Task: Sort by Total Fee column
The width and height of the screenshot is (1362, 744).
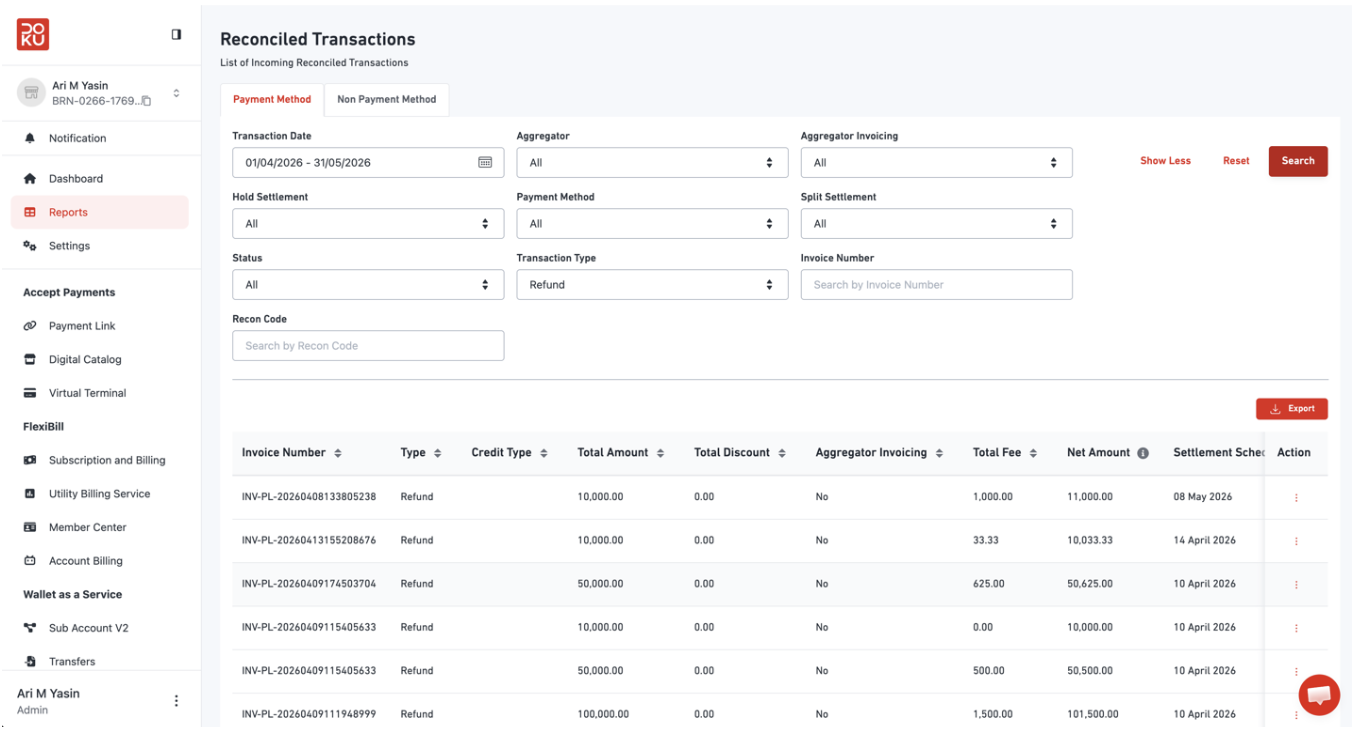Action: [1033, 453]
